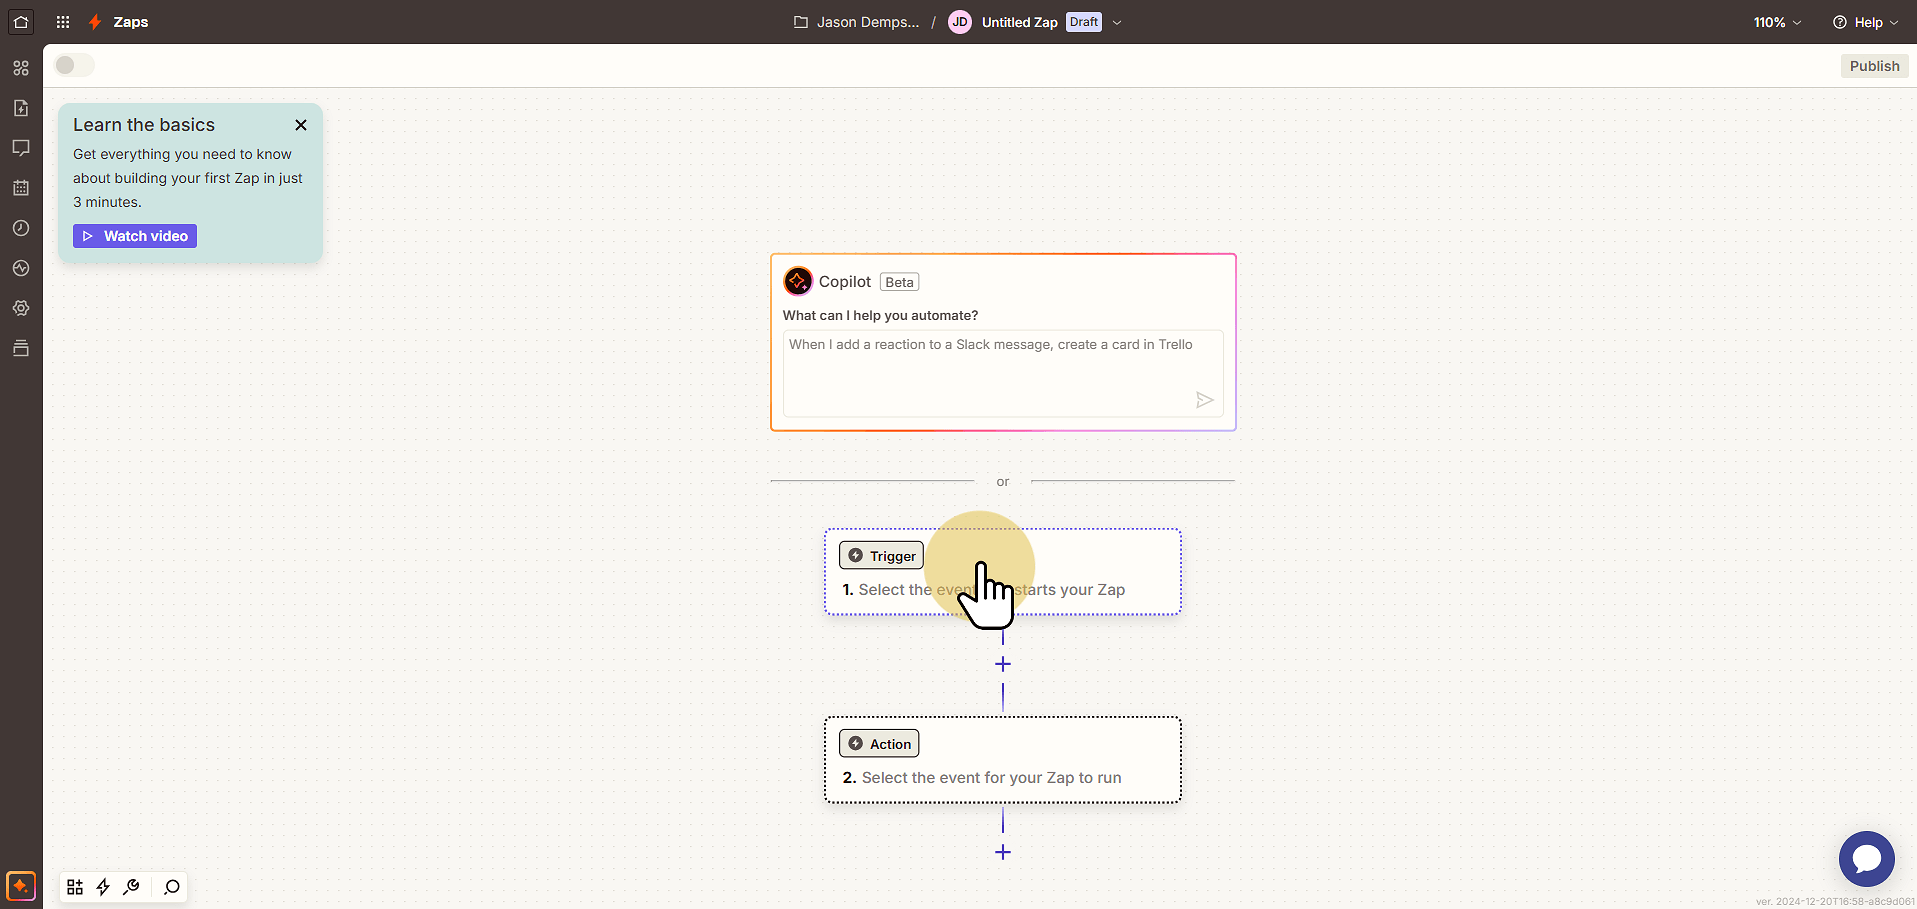Open the settings gear in left sidebar
This screenshot has height=909, width=1917.
[x=21, y=308]
